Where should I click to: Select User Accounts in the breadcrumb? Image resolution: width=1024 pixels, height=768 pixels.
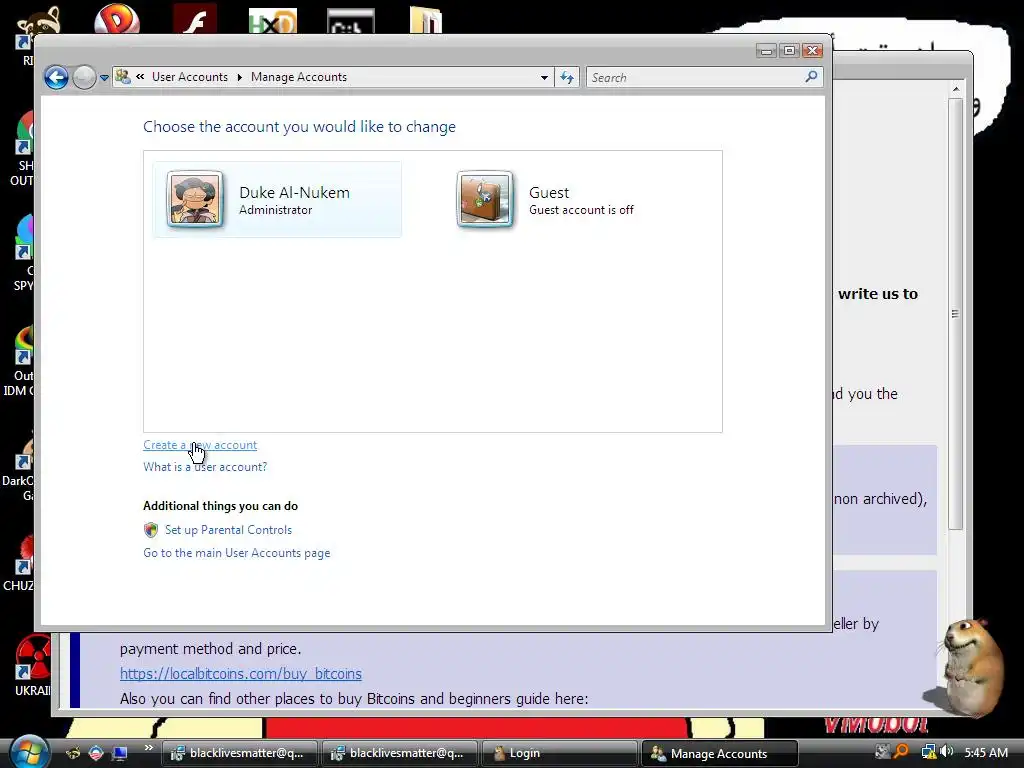[190, 77]
